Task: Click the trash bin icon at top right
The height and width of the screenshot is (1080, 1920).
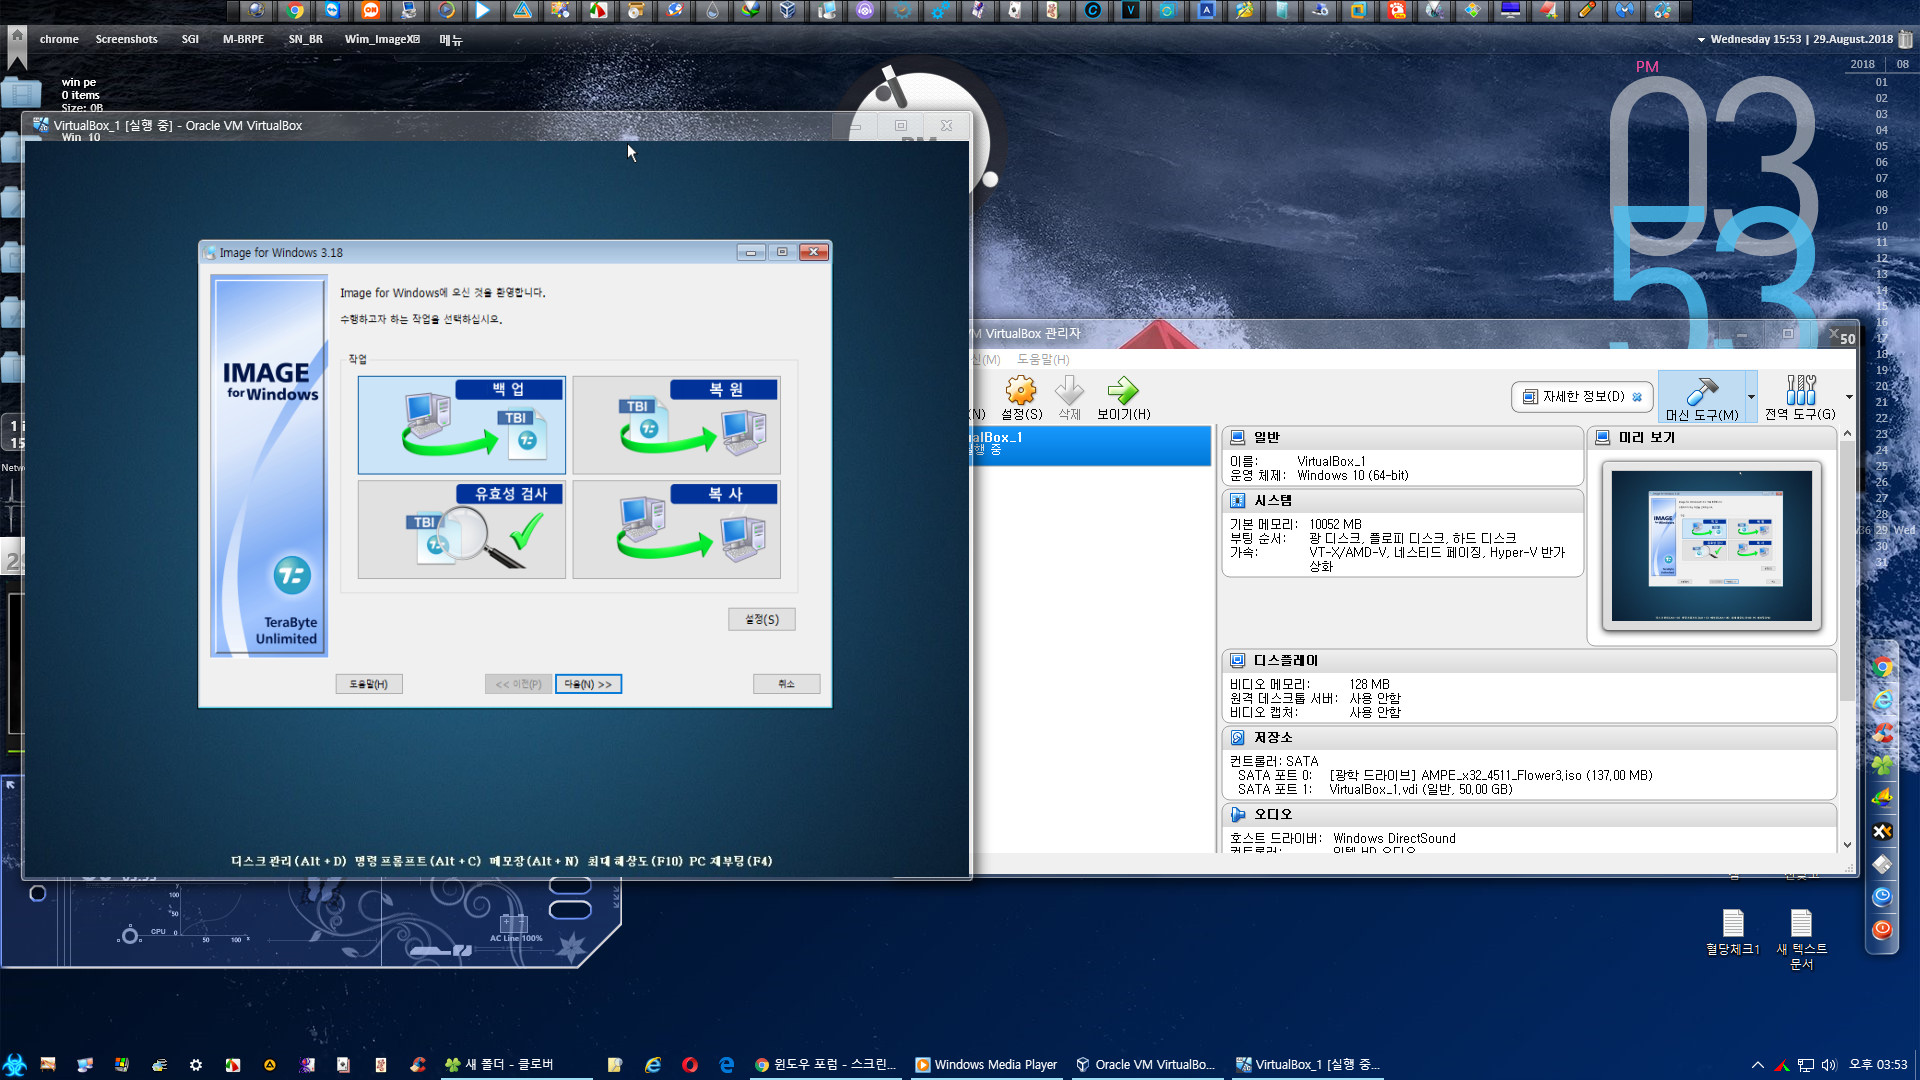Action: pyautogui.click(x=1906, y=39)
